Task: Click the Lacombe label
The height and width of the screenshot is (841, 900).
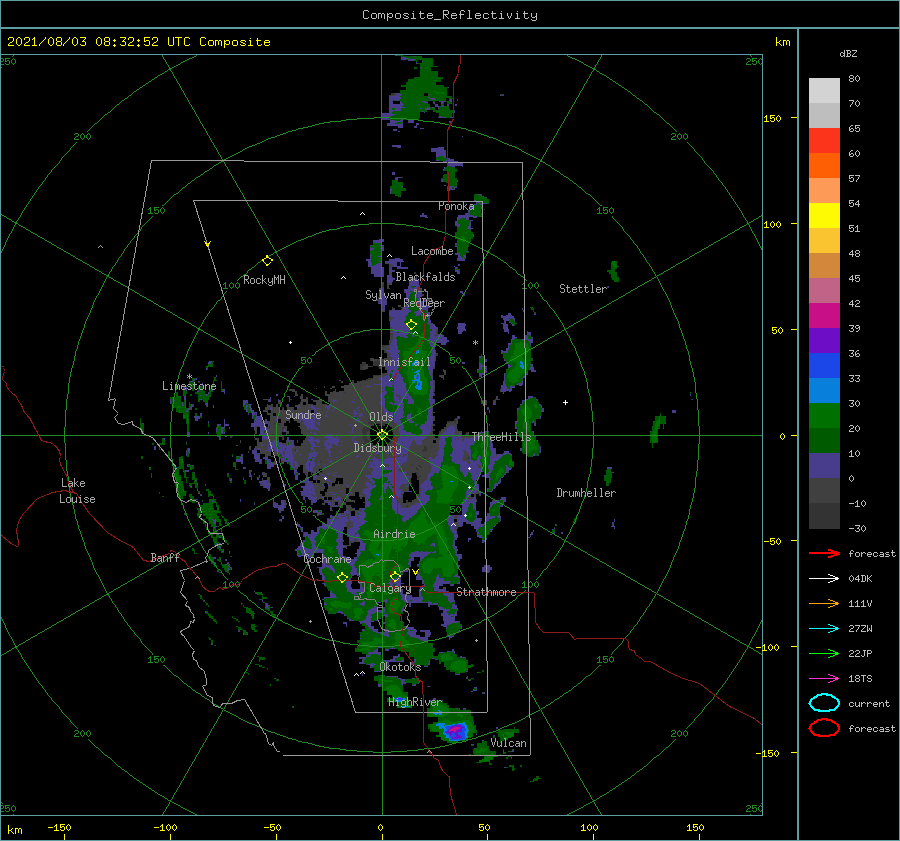Action: (432, 251)
